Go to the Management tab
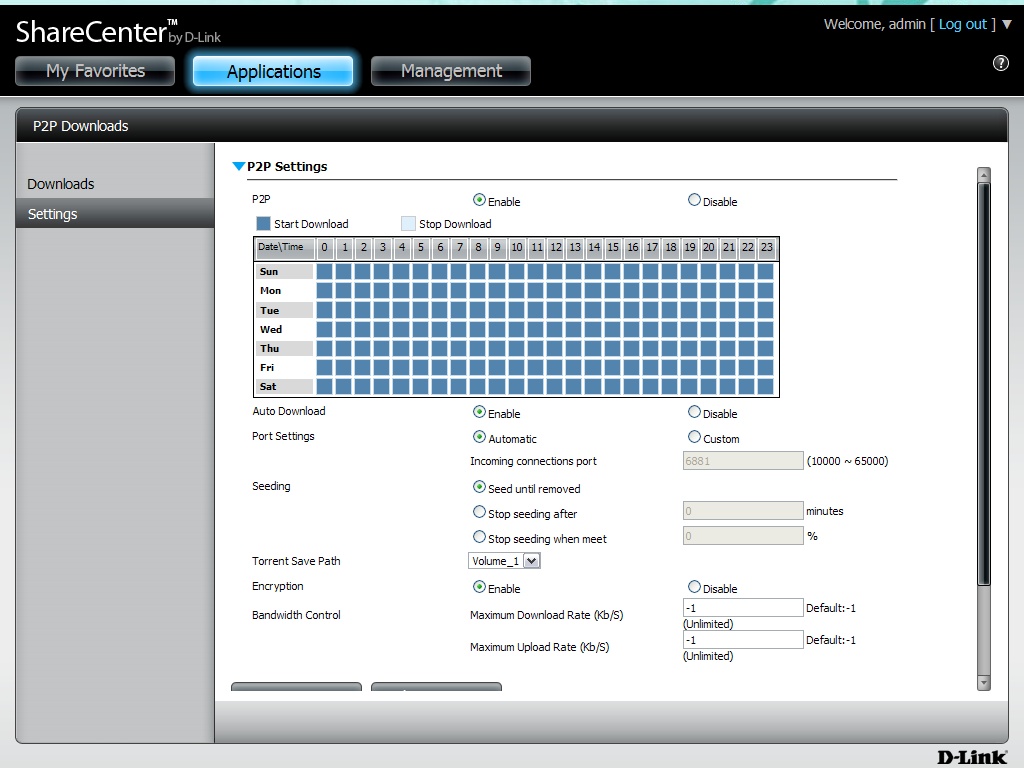This screenshot has height=768, width=1024. pos(451,71)
